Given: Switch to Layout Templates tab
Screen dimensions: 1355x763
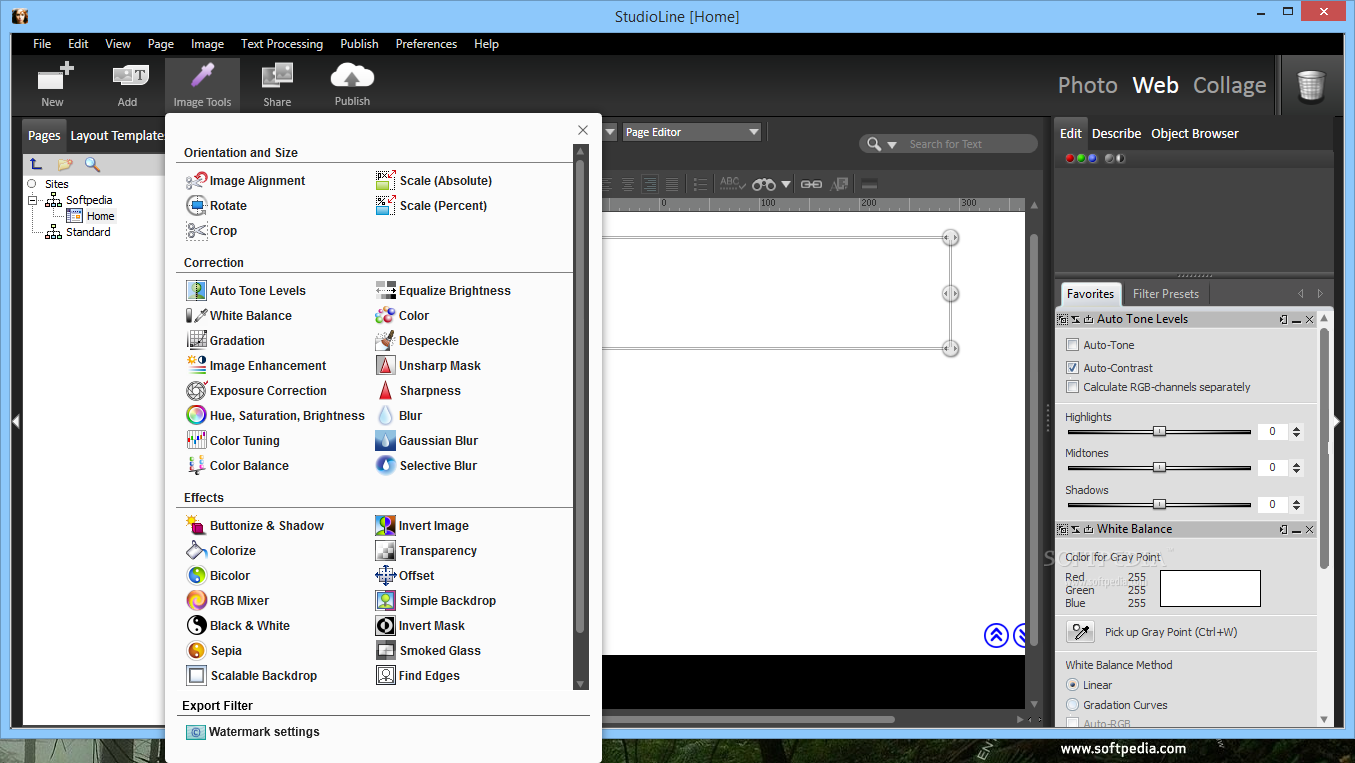Looking at the screenshot, I should [x=116, y=136].
